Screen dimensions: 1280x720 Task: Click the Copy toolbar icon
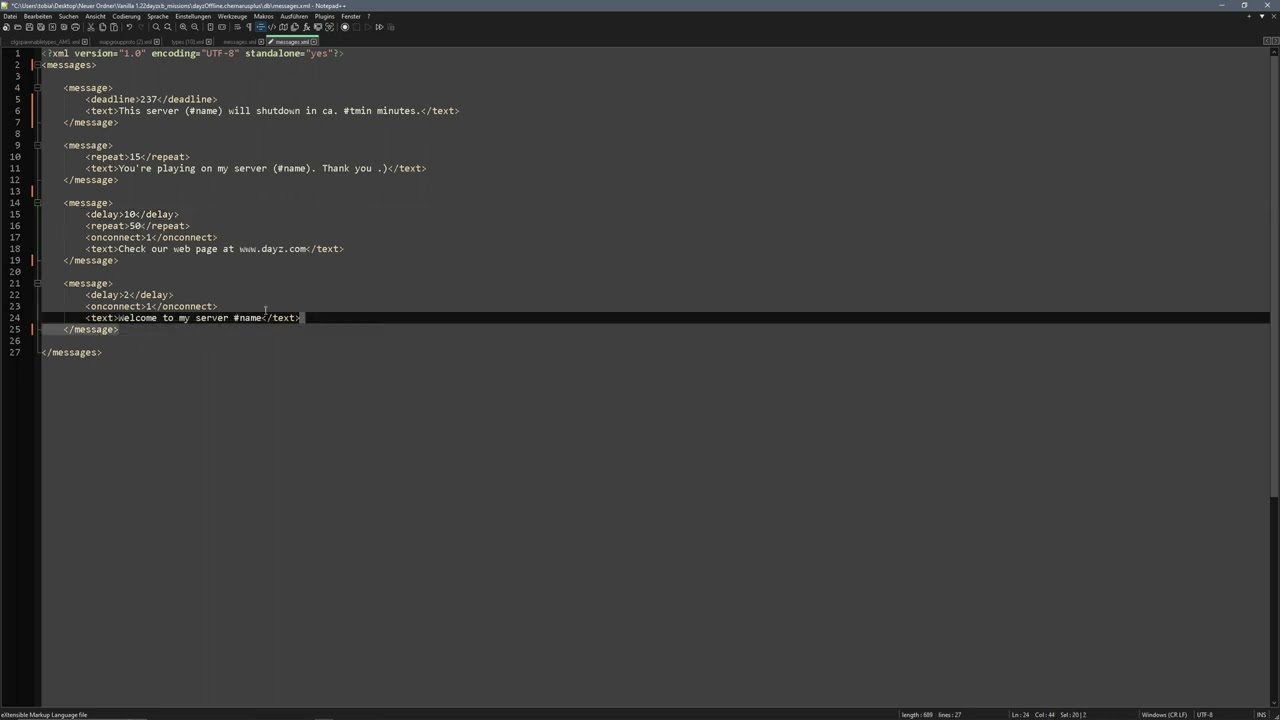pyautogui.click(x=102, y=27)
